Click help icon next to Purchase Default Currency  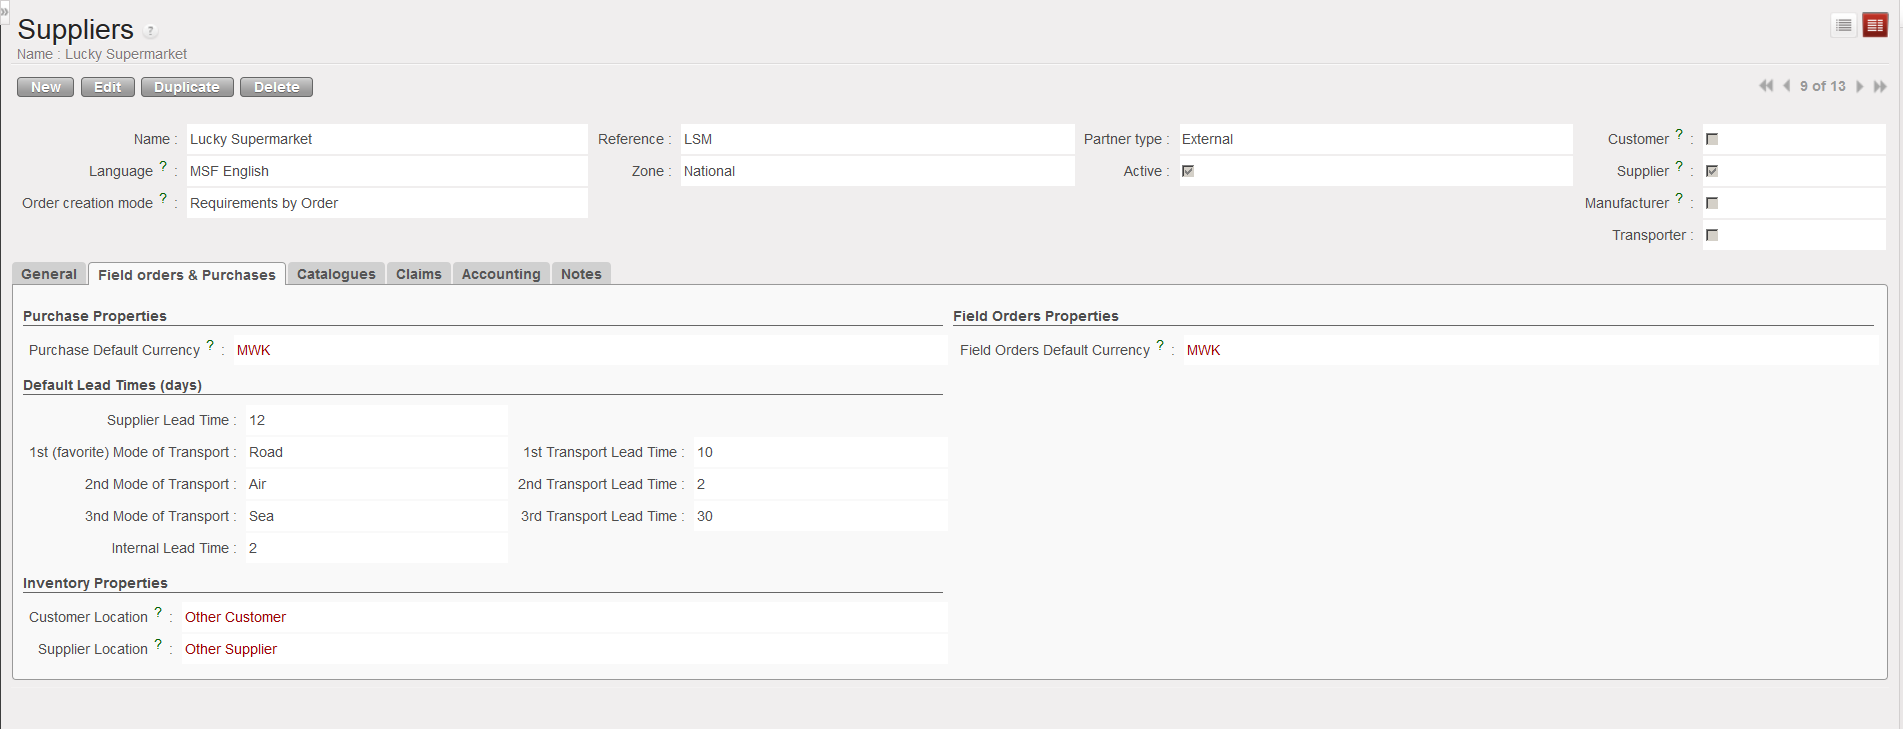point(210,345)
